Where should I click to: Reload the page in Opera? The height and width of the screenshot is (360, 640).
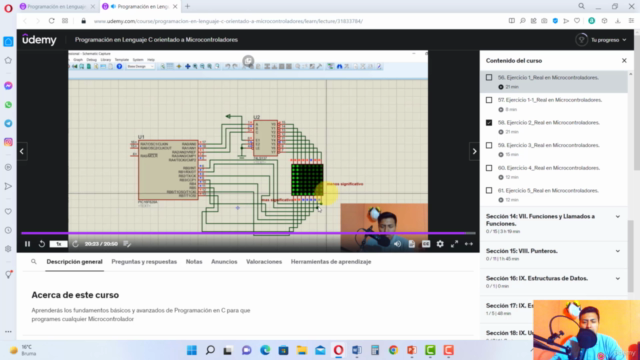pos(51,21)
